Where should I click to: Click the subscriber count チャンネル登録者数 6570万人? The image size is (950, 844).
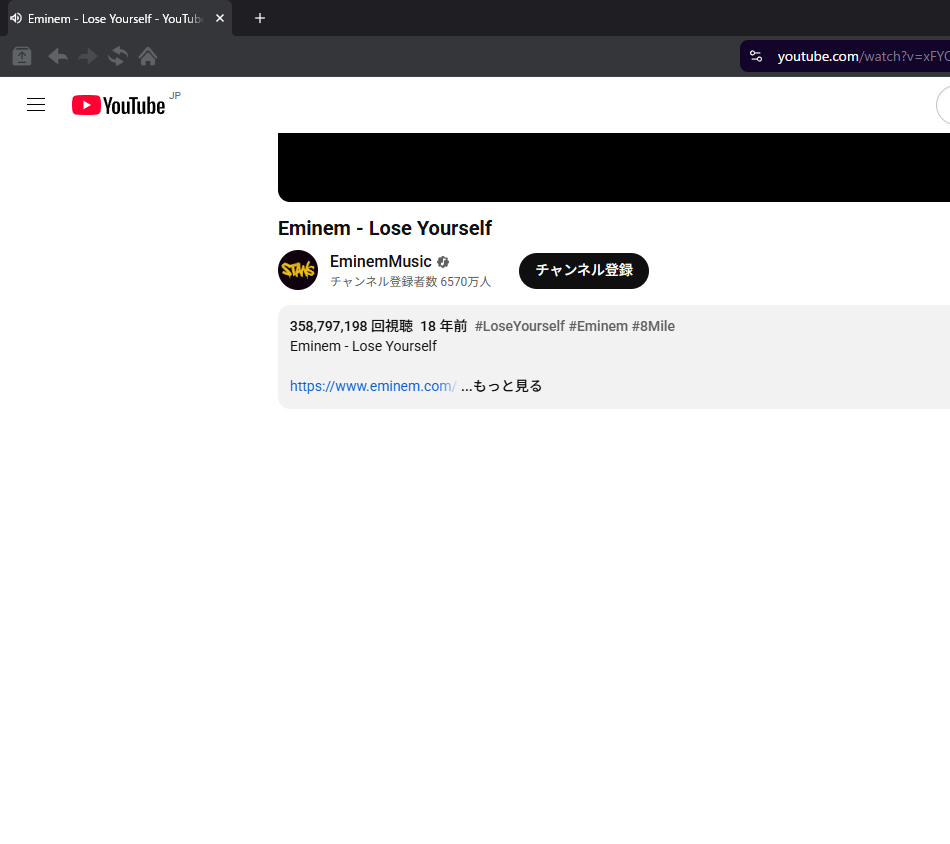[x=410, y=282]
